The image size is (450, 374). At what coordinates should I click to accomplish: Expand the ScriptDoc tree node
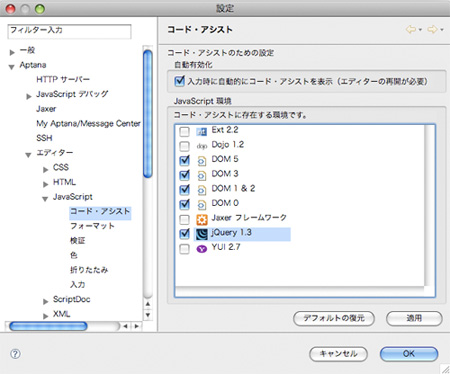point(46,302)
